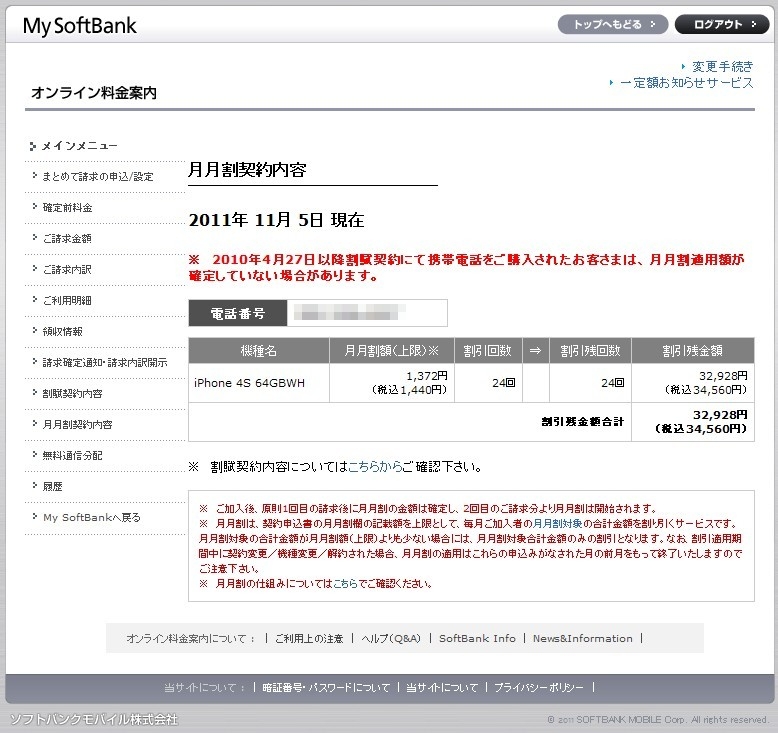Click こちらから link for installment contract
Screen dimensions: 778x733
375,466
